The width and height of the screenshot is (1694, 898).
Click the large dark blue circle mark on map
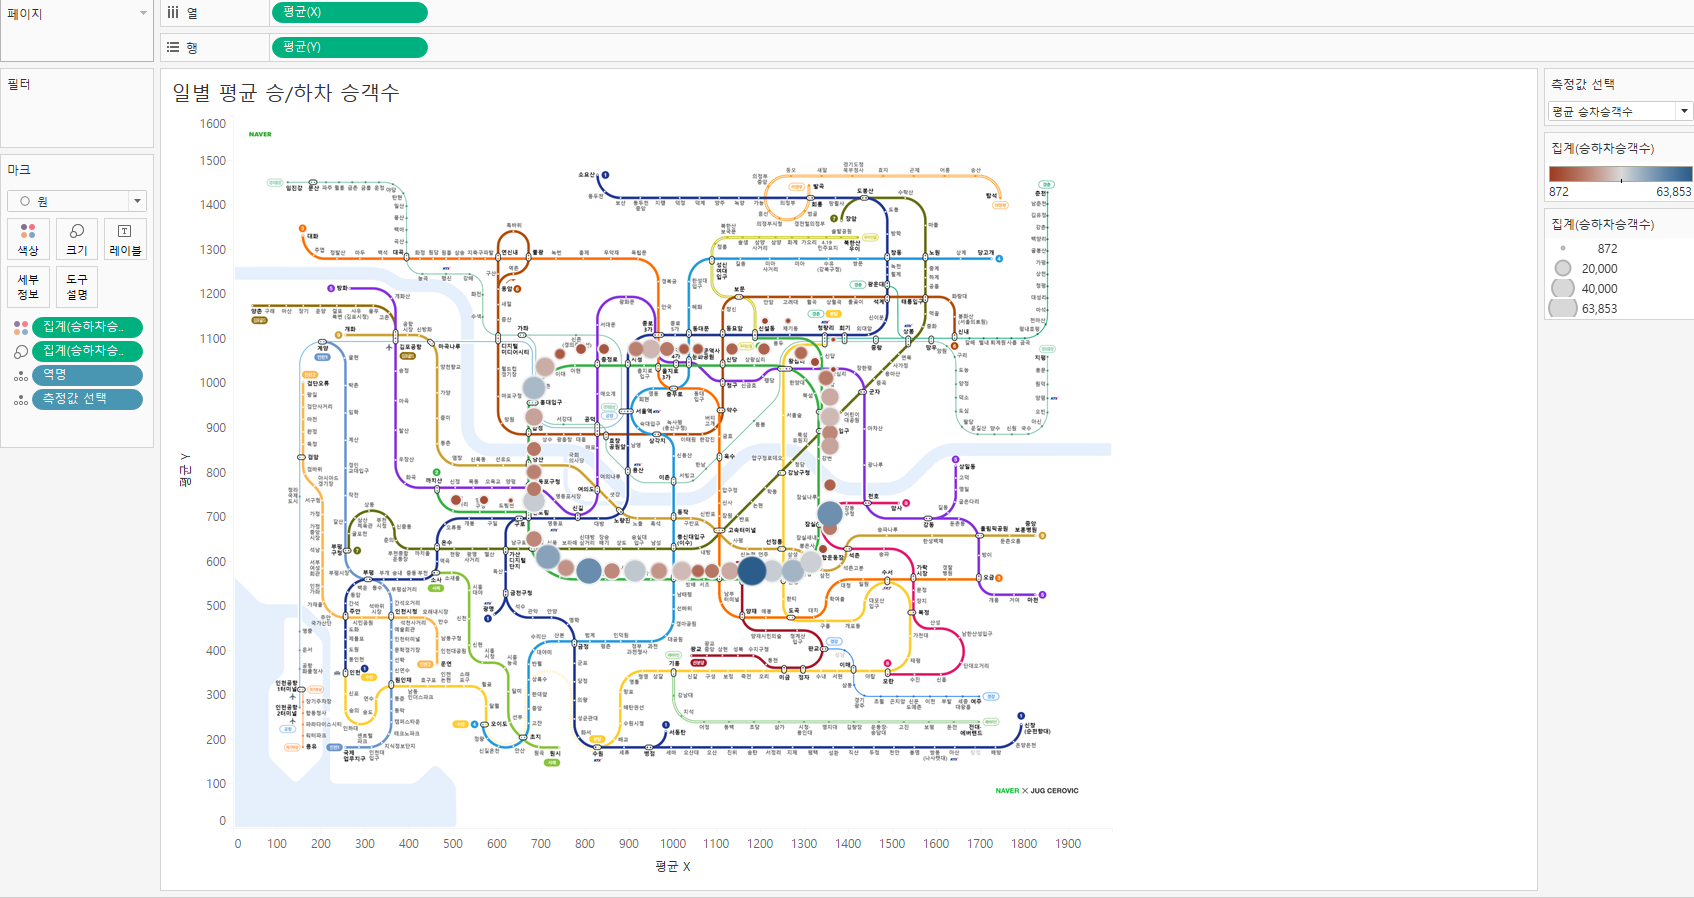click(x=752, y=571)
